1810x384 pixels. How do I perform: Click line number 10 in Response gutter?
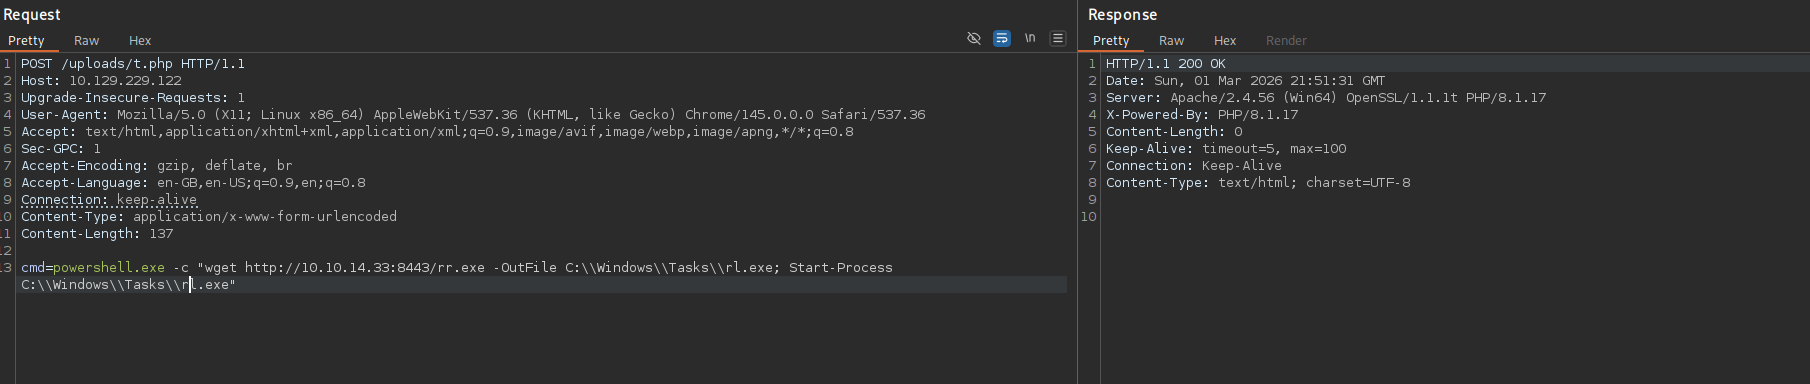1089,216
